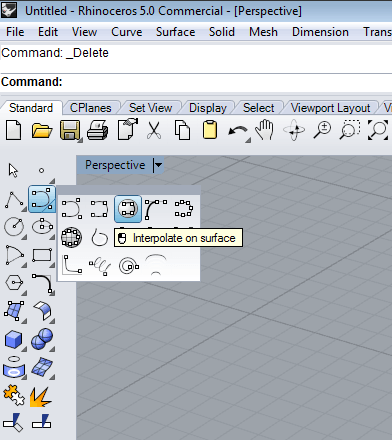This screenshot has height=440, width=392.
Task: Click the Print icon
Action: [98, 130]
